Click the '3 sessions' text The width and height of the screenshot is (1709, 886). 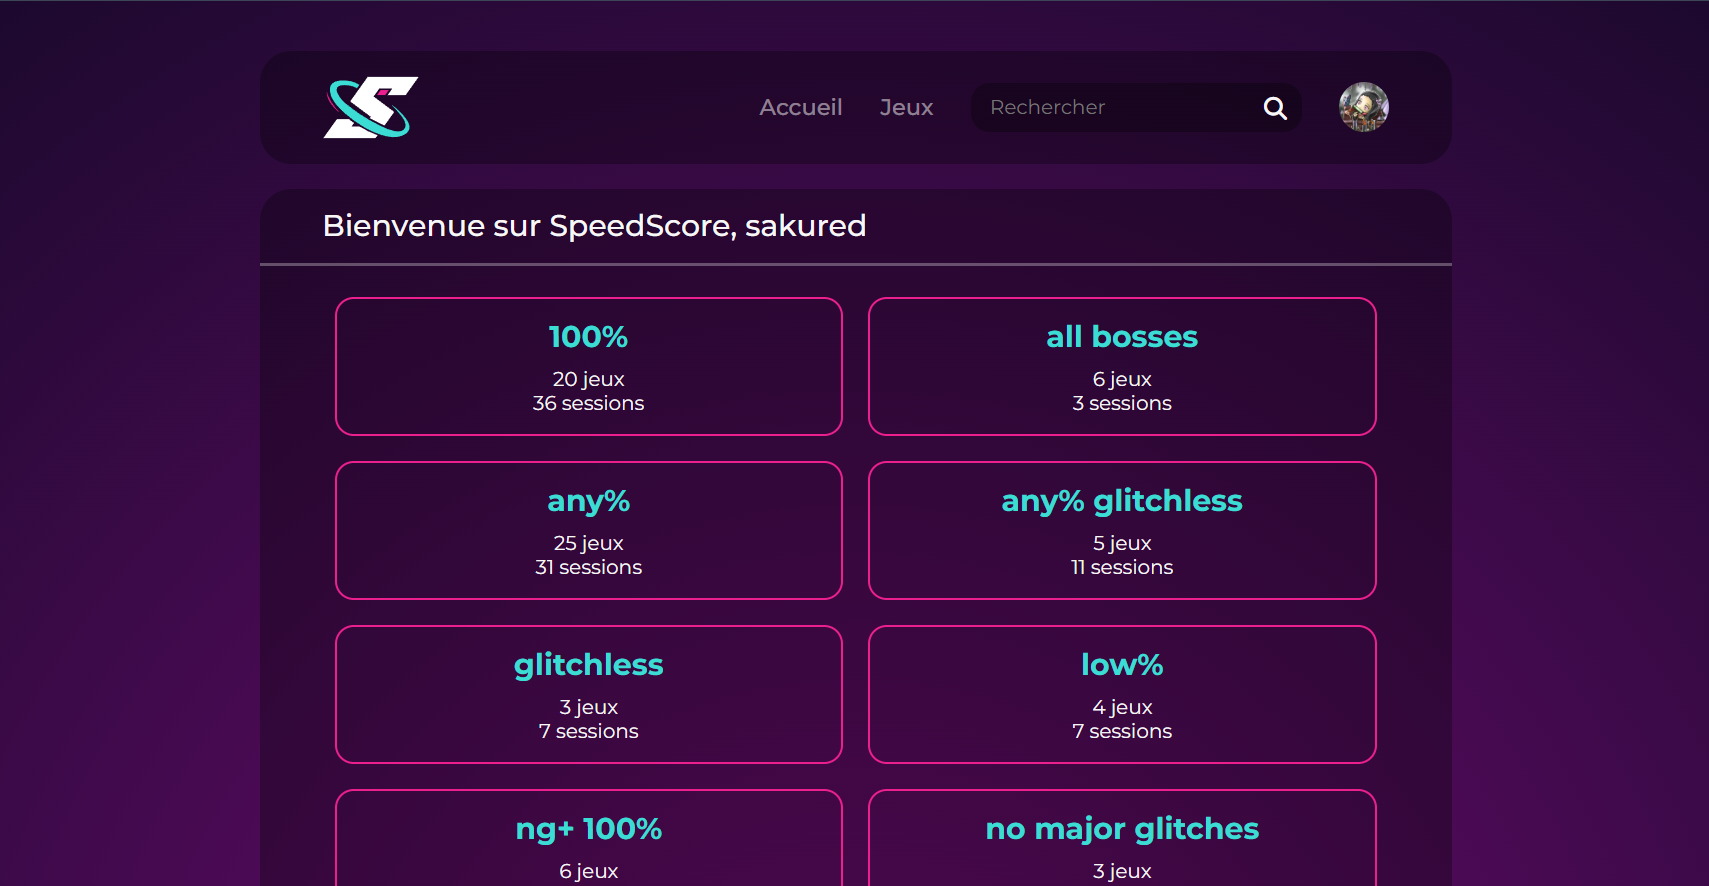tap(1122, 403)
